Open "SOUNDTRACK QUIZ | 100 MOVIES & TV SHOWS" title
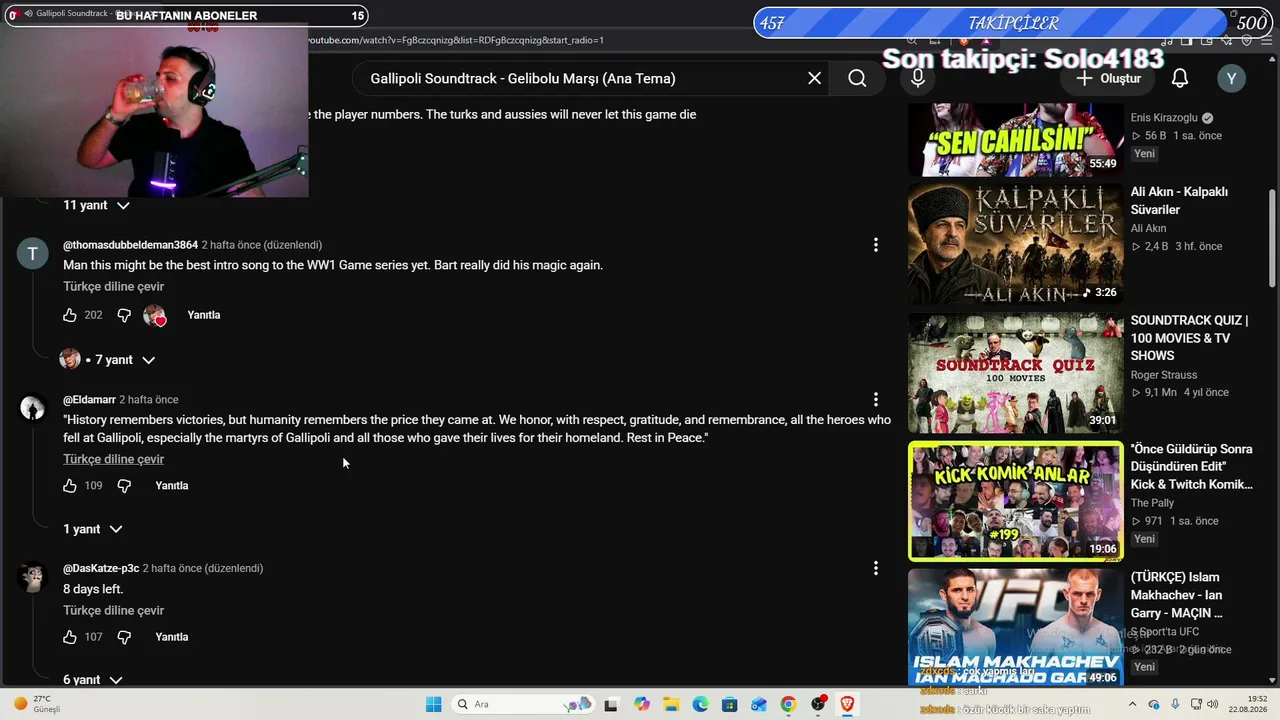 (1190, 338)
